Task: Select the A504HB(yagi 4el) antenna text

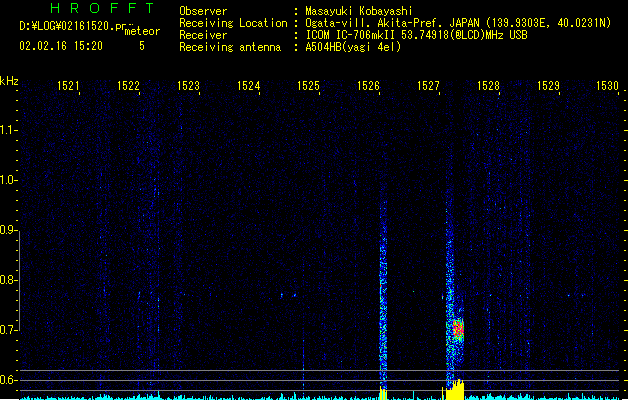Action: (353, 47)
